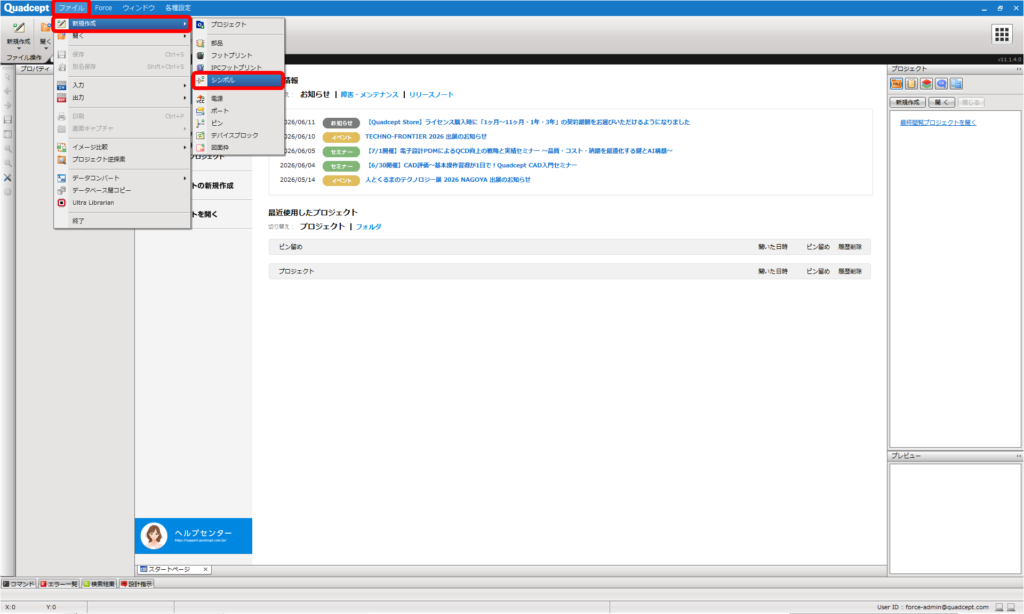Choose シンボル from the new-item submenu

point(238,80)
